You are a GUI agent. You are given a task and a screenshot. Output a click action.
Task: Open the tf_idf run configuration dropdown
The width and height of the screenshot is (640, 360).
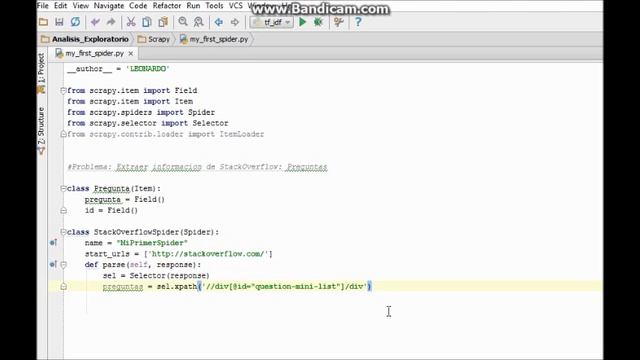[271, 22]
